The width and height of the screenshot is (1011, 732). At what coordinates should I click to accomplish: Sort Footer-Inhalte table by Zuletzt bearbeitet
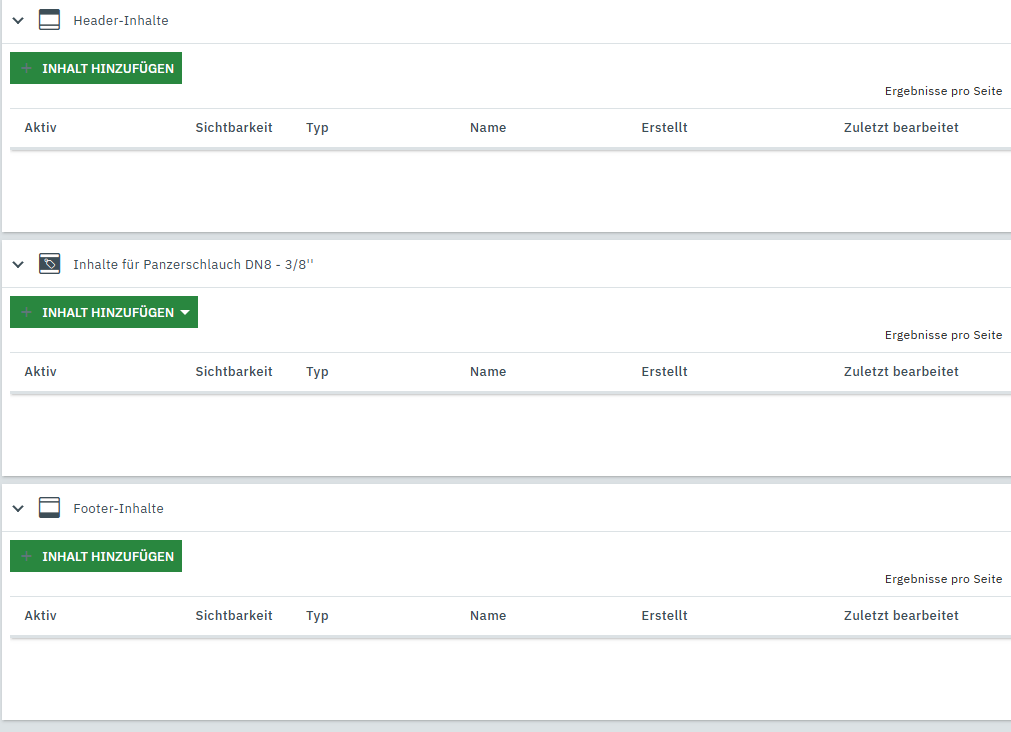[900, 616]
